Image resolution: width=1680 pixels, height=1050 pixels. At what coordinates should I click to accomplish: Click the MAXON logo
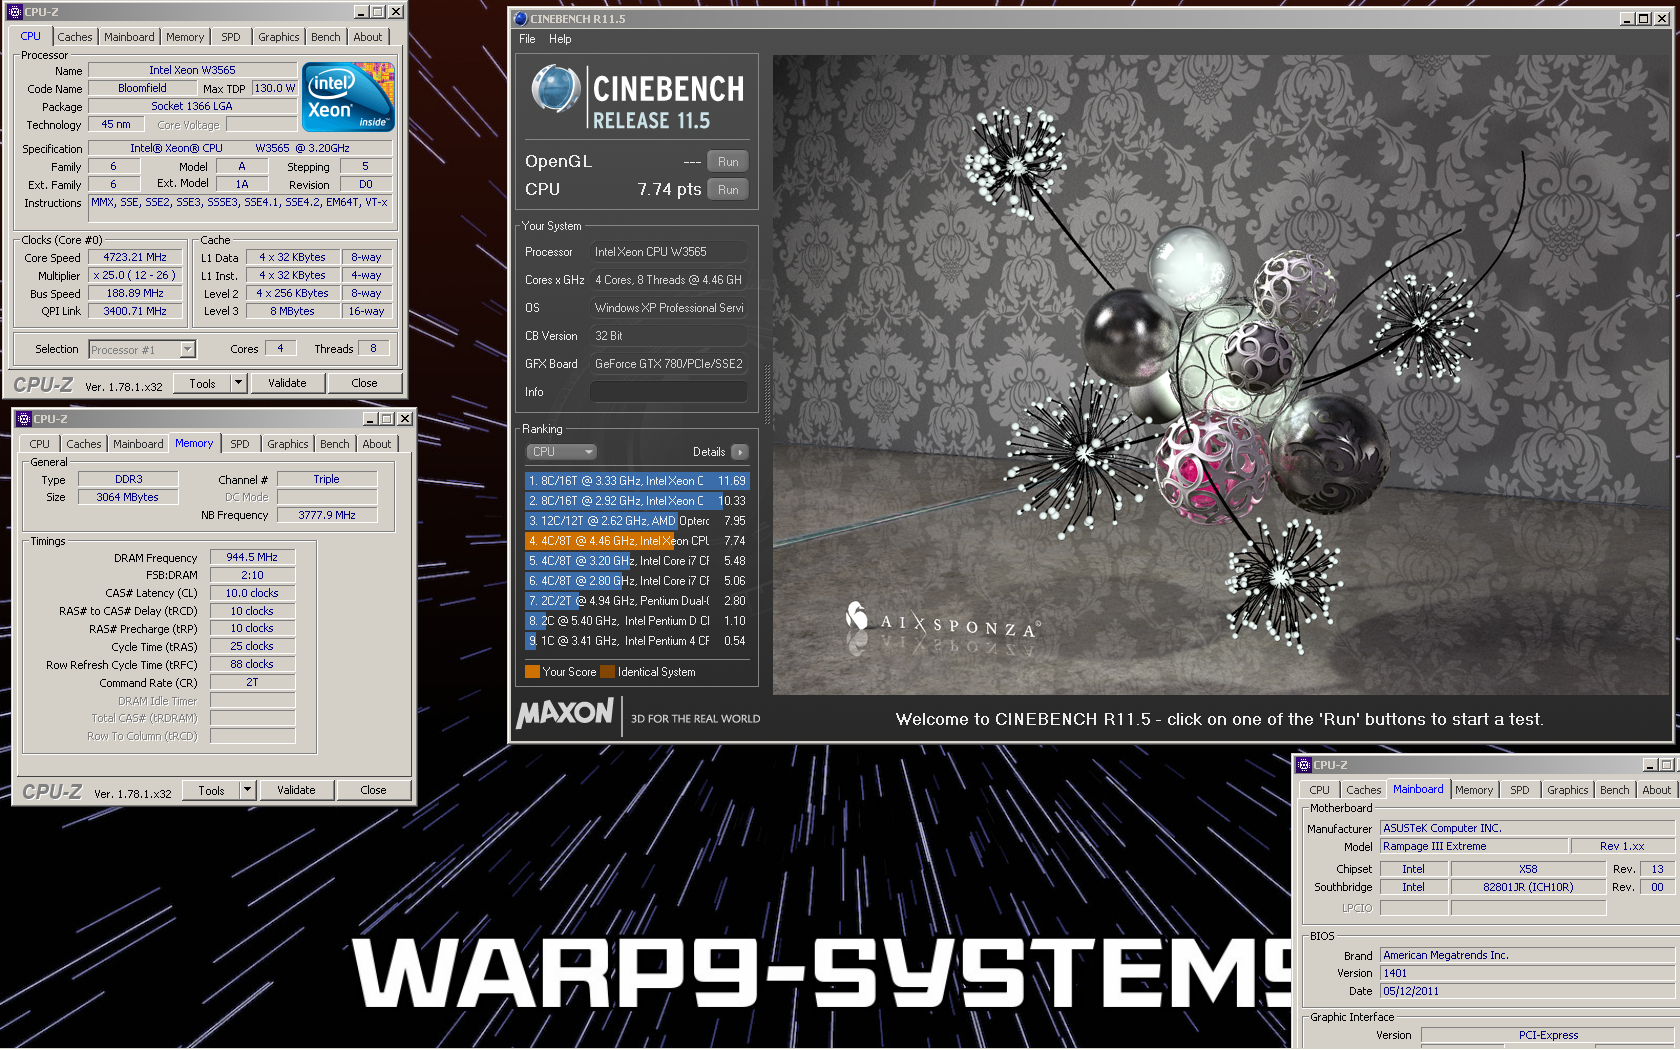point(565,713)
